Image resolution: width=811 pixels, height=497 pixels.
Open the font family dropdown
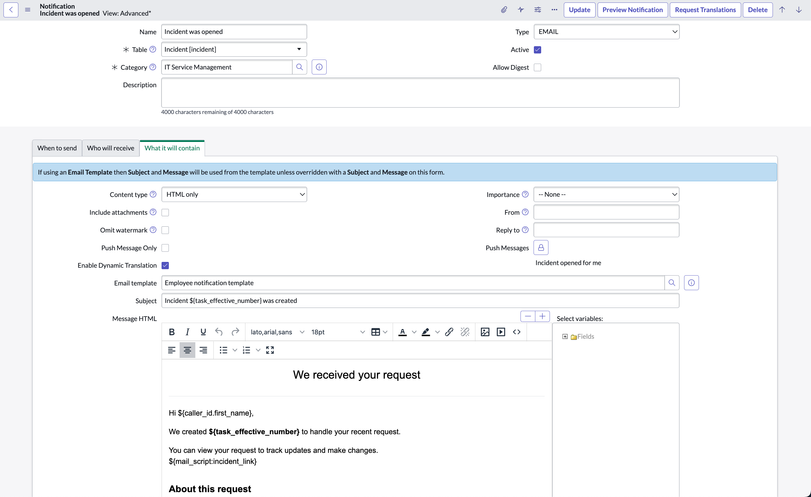click(277, 332)
